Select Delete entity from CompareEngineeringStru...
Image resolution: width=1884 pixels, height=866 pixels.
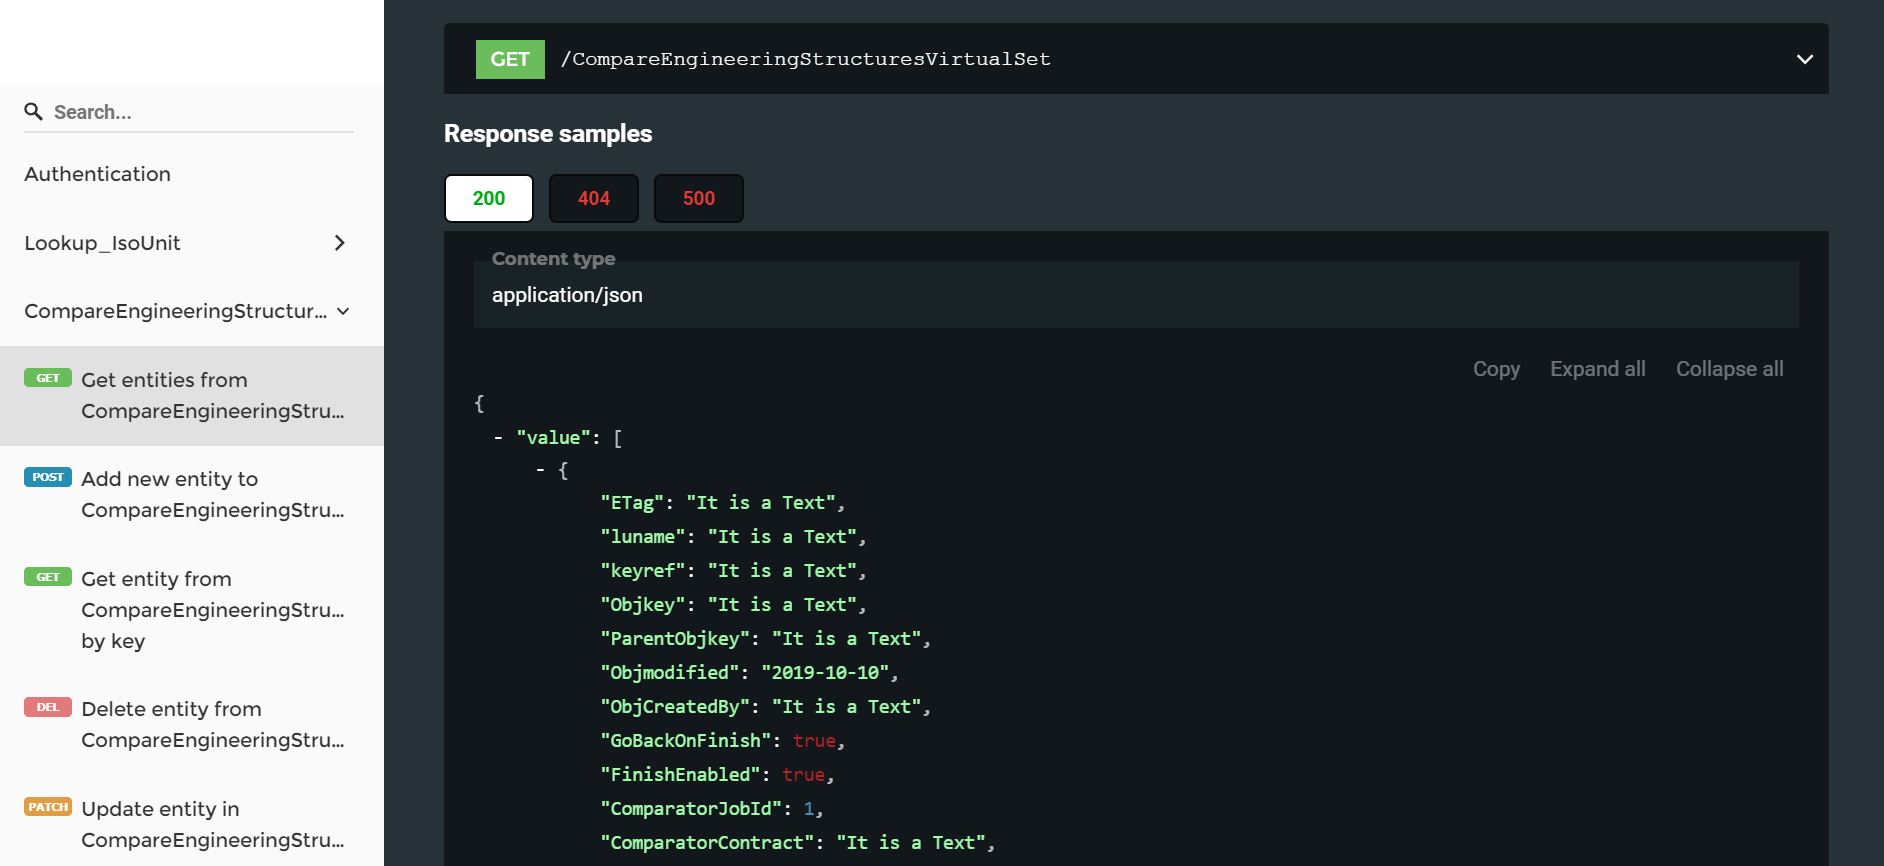click(x=192, y=724)
